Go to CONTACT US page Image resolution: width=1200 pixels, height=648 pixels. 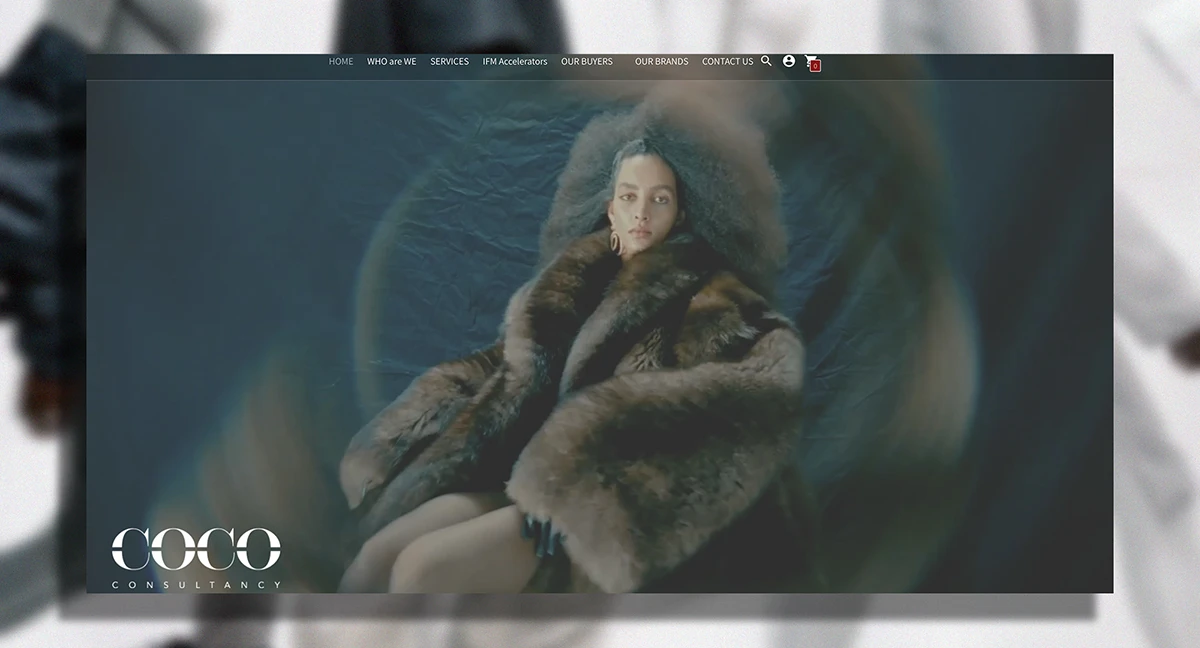(727, 62)
